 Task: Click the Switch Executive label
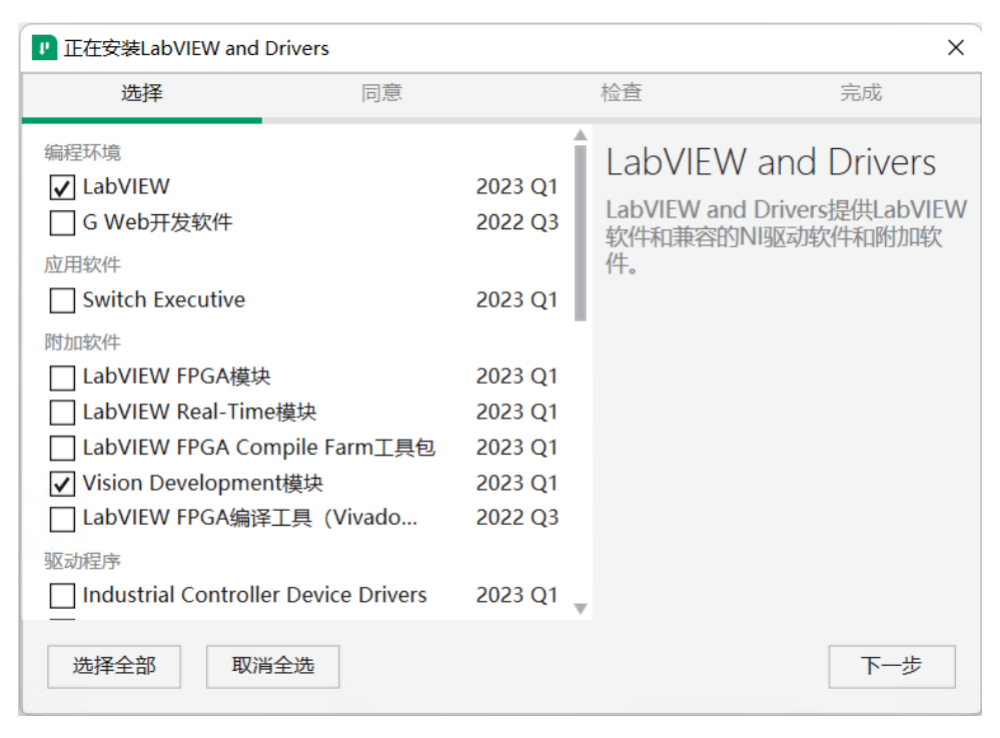coord(164,300)
